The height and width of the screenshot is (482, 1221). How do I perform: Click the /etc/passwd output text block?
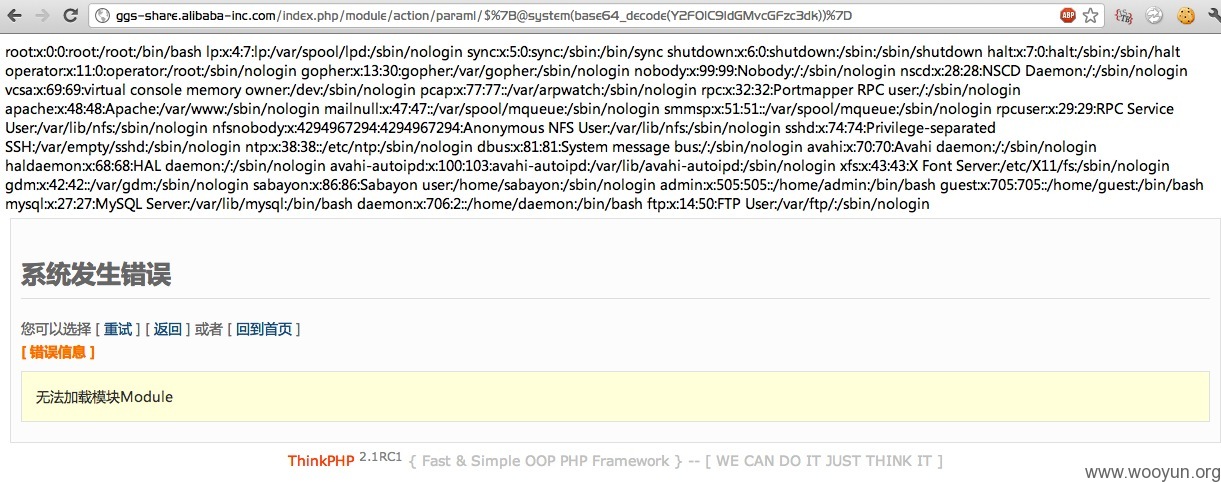604,128
